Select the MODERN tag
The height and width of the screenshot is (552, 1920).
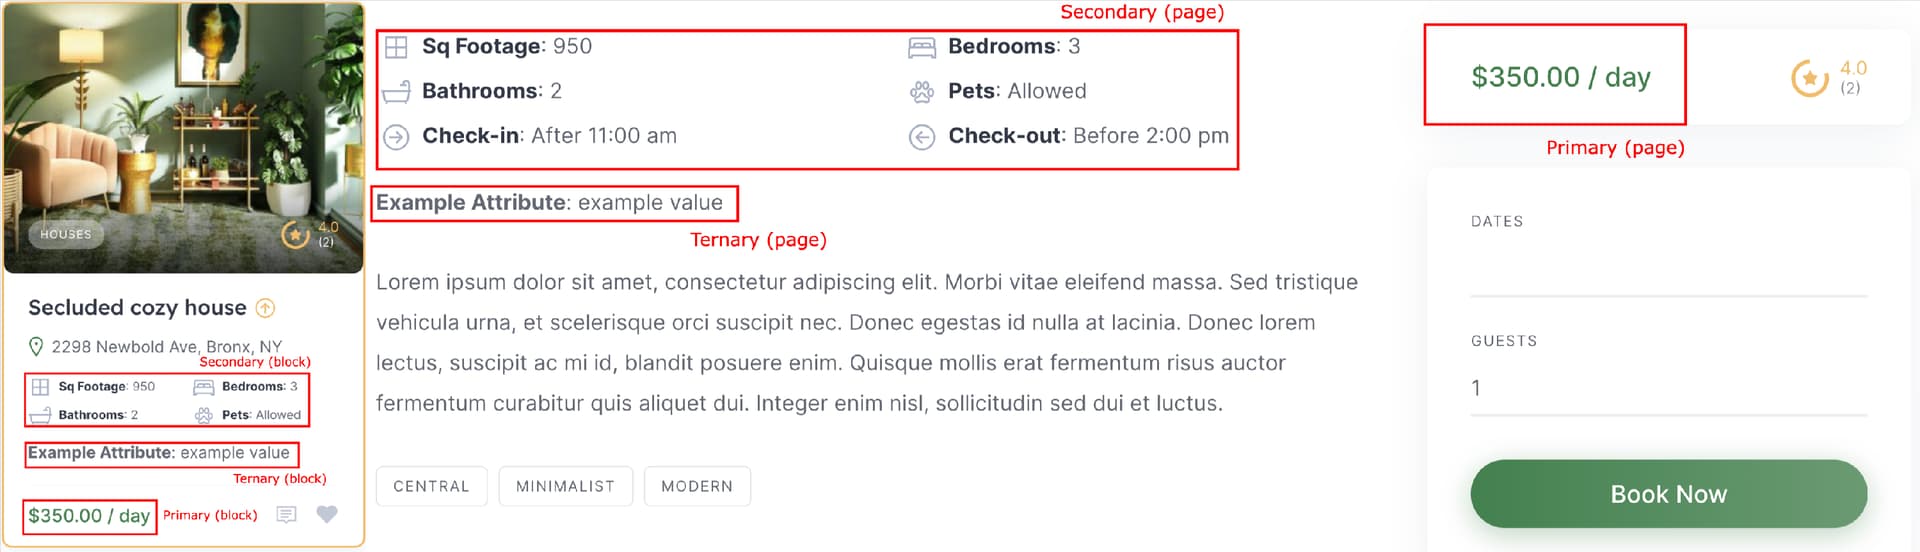click(697, 486)
